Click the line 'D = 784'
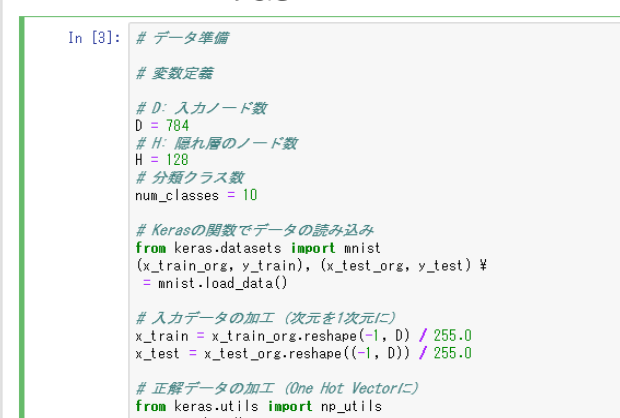The image size is (620, 418). [x=162, y=125]
